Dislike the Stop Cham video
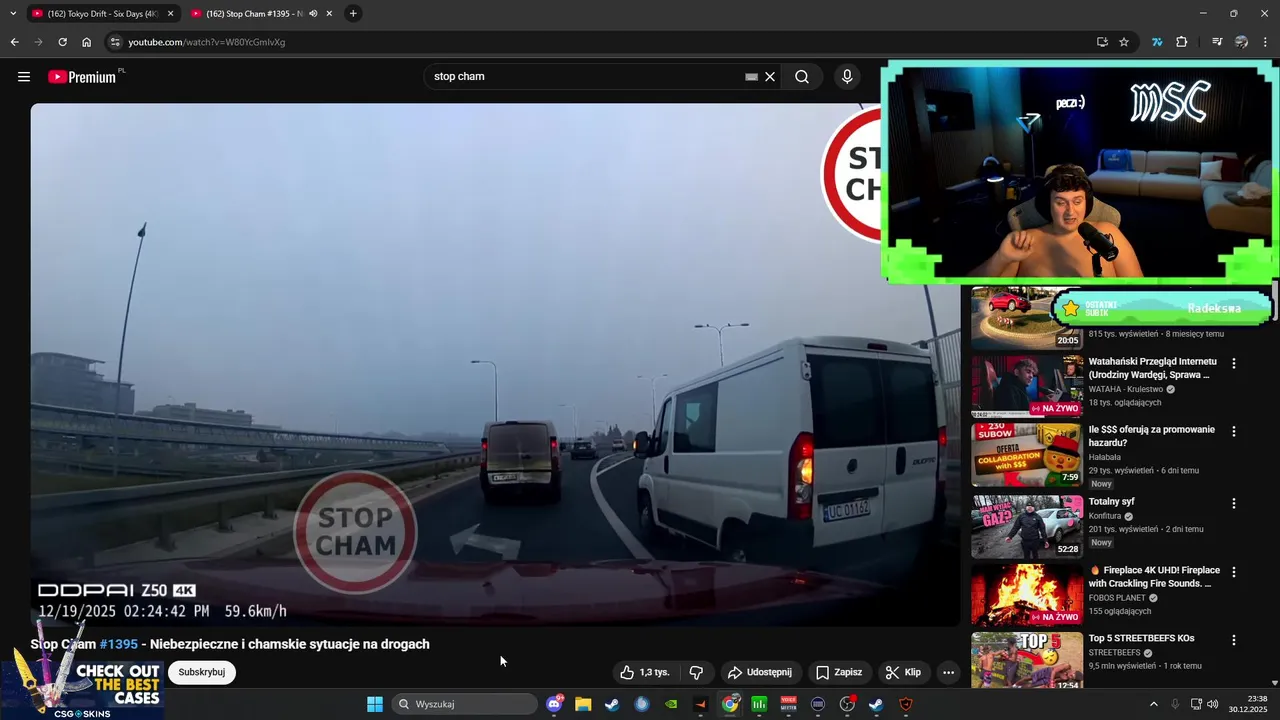Viewport: 1280px width, 720px height. tap(697, 672)
